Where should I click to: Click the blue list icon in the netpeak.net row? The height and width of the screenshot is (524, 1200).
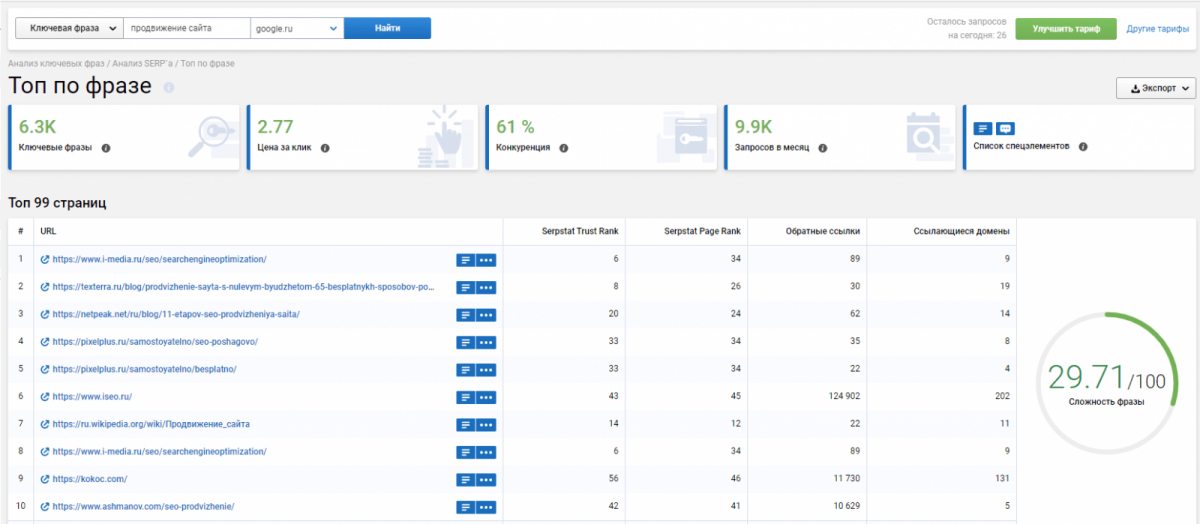click(x=465, y=315)
